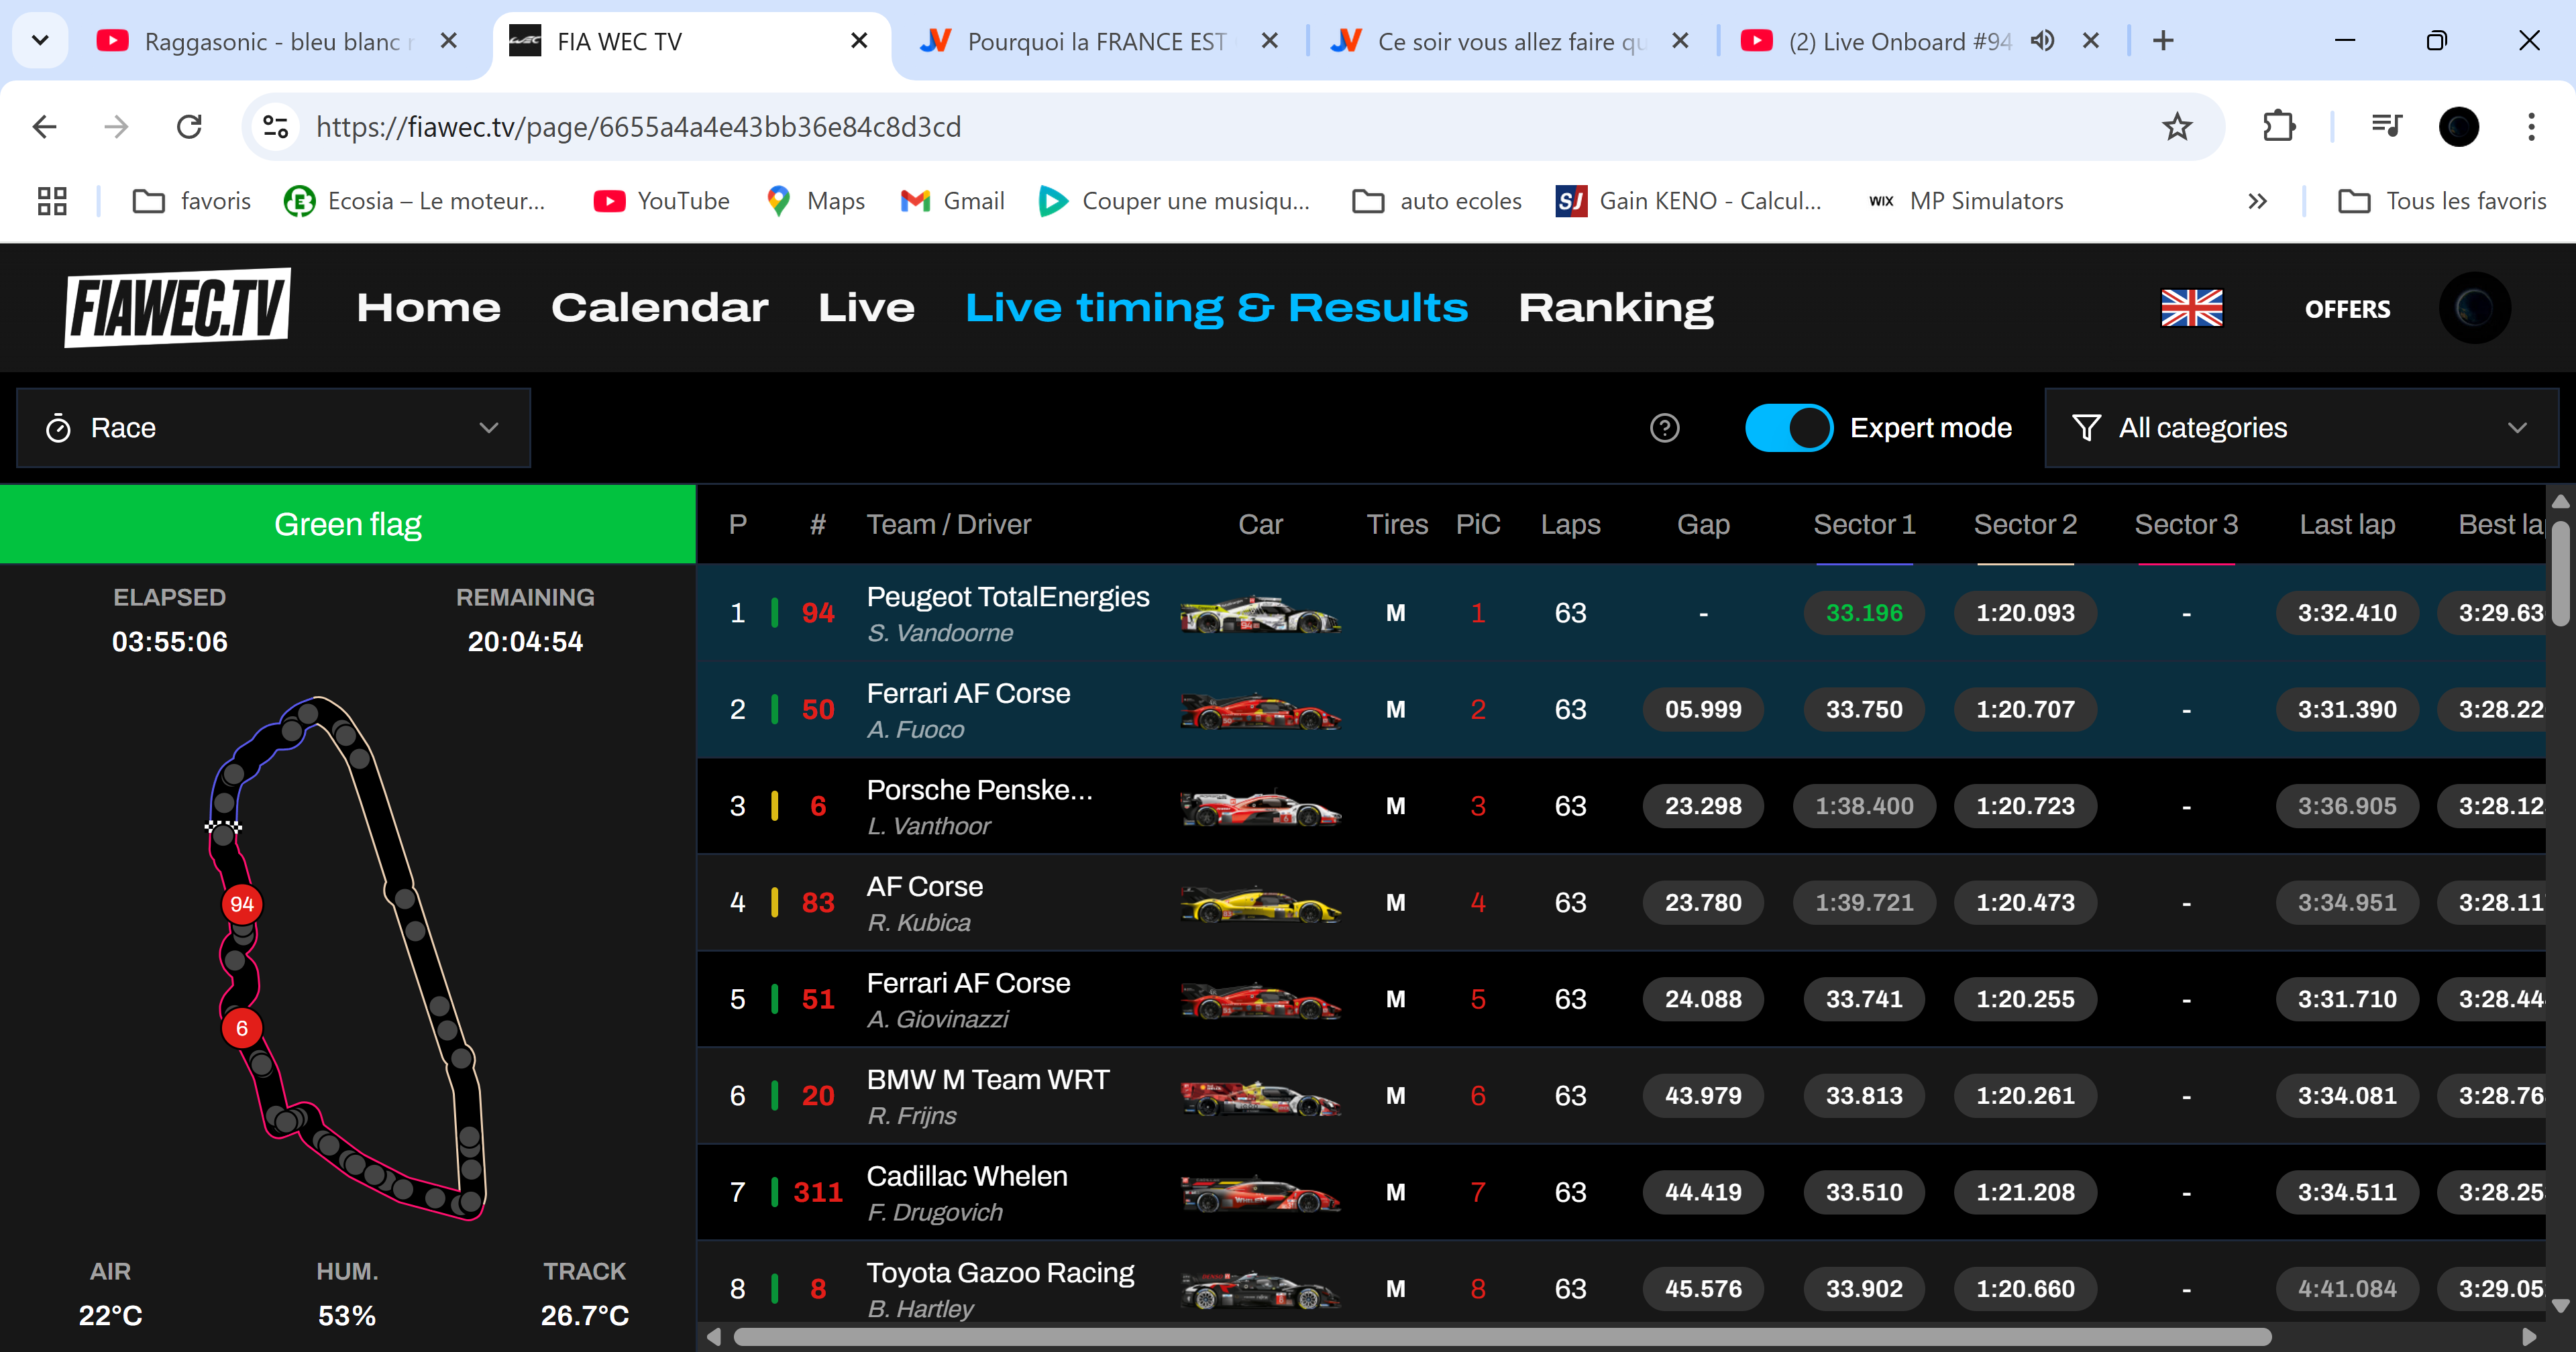Open Gmail bookmark
This screenshot has width=2576, height=1352.
tap(952, 201)
